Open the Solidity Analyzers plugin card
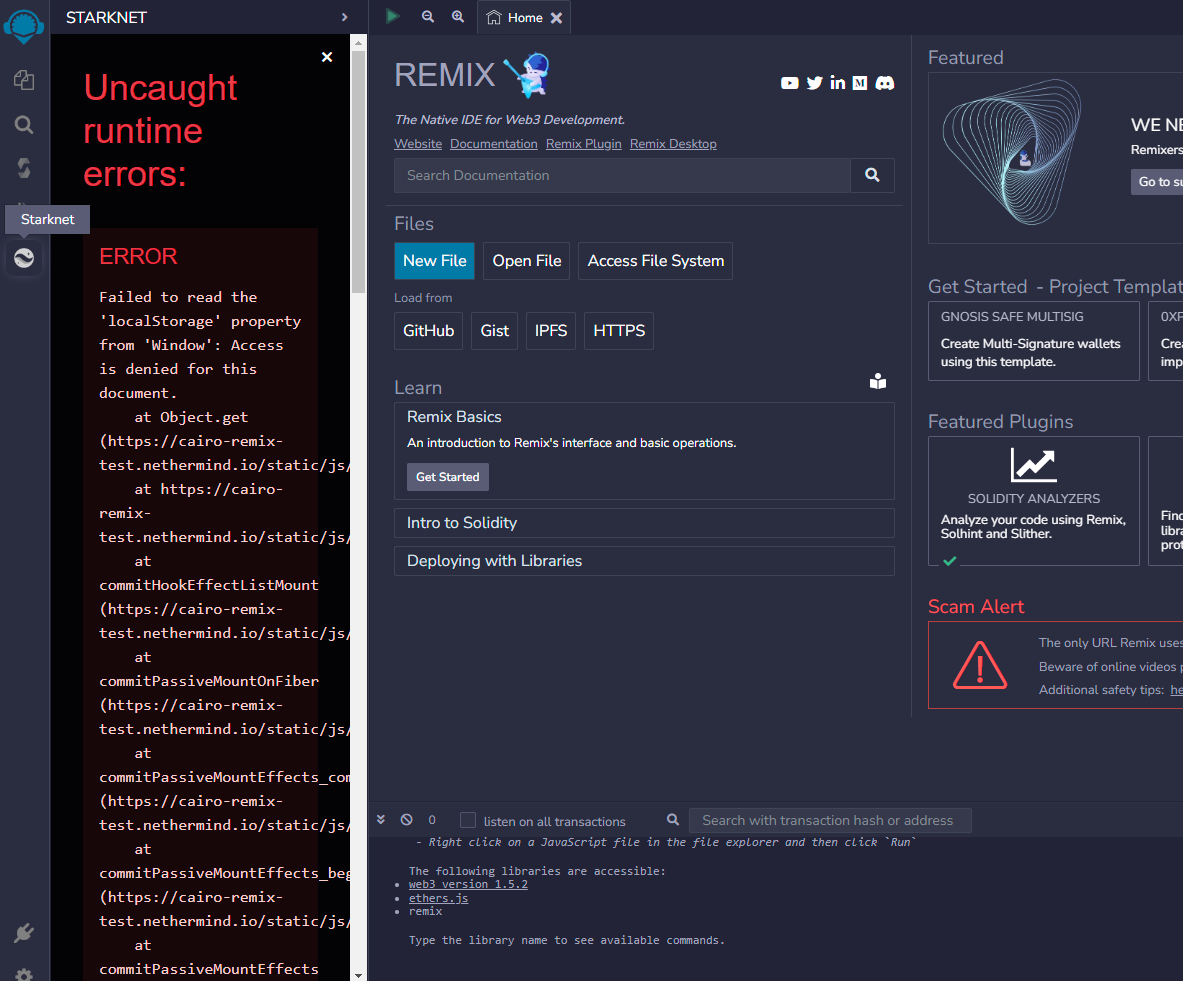 (1034, 501)
